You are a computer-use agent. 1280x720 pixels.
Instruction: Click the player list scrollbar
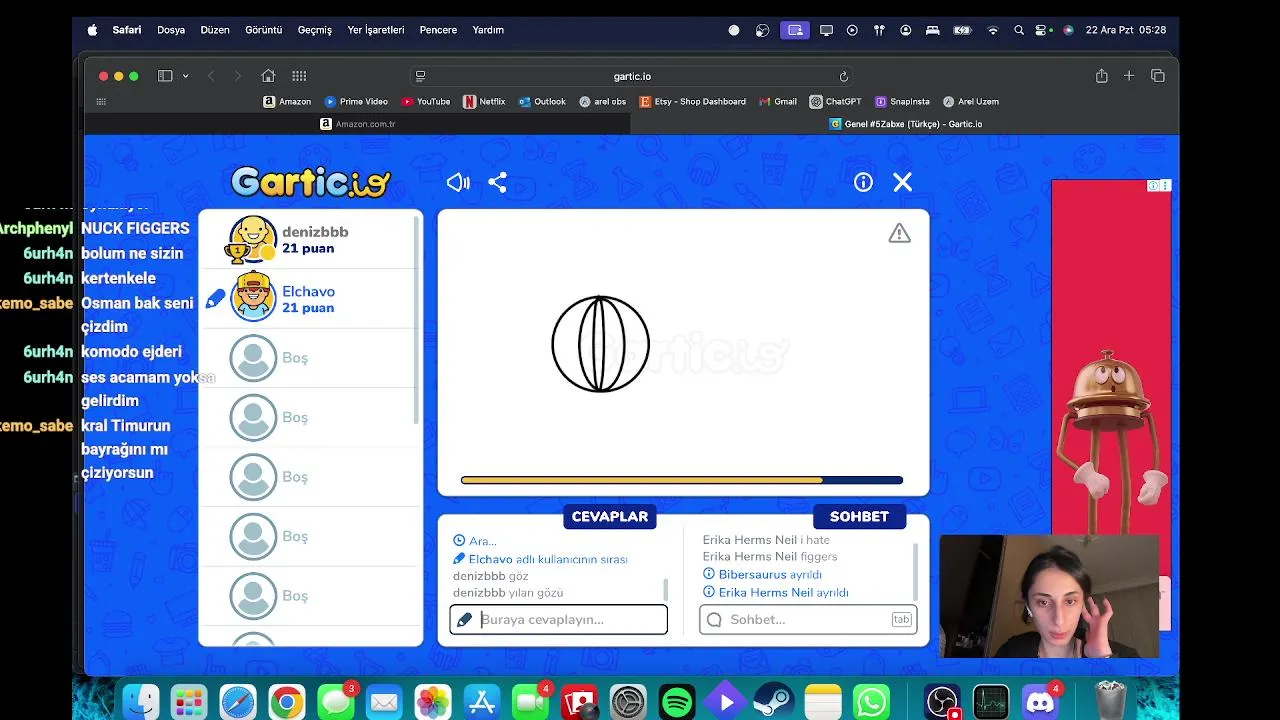tap(417, 320)
